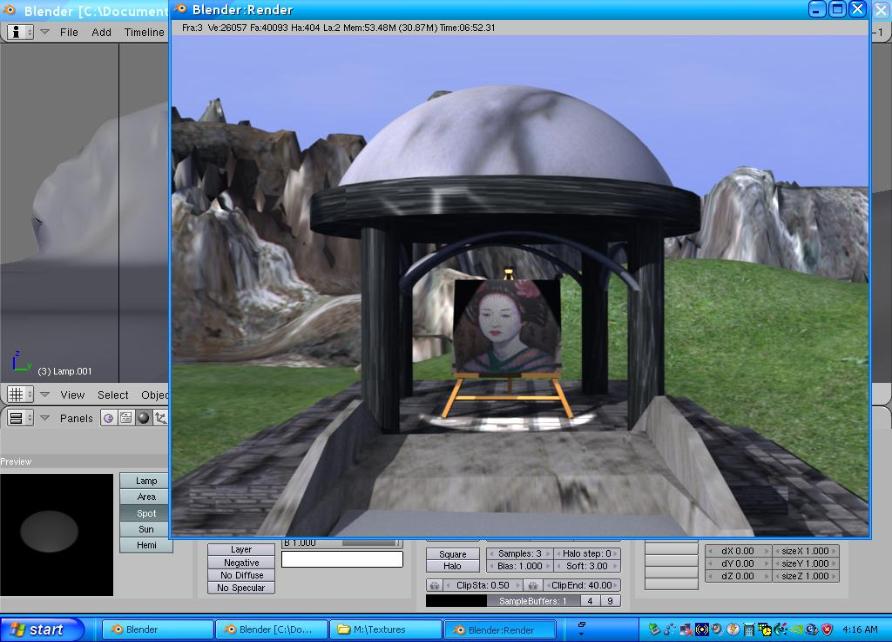Collapse the 3D view header menu triangle
The height and width of the screenshot is (642, 892).
point(45,395)
